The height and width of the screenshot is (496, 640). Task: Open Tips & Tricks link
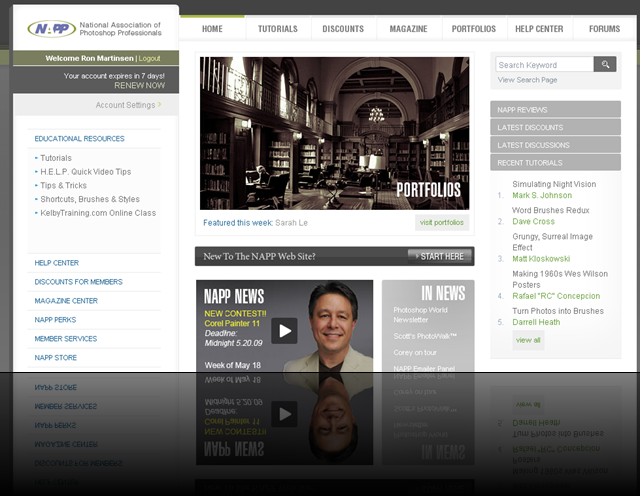63,185
